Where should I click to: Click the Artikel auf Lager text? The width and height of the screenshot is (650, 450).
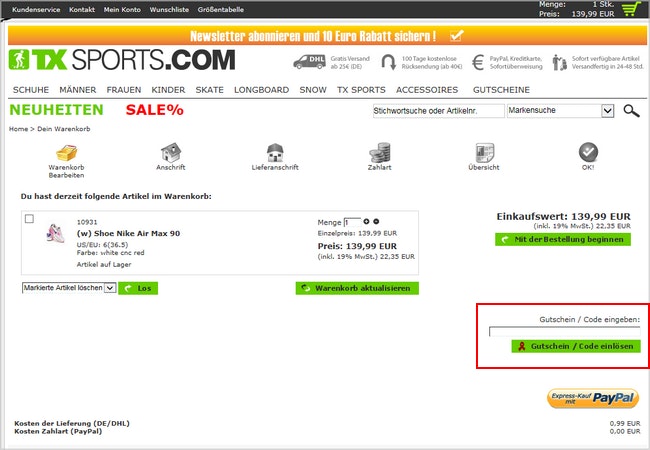[104, 264]
